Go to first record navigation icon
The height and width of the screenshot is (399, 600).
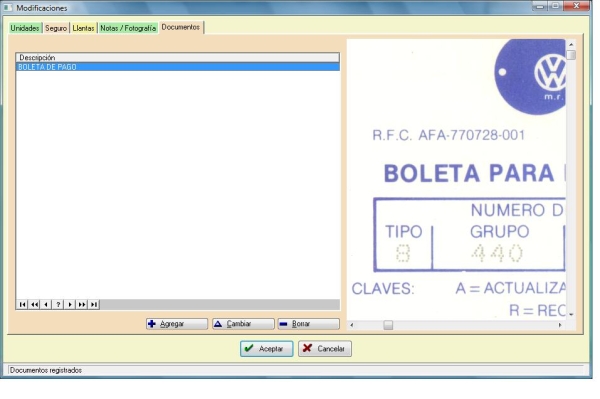[23, 305]
